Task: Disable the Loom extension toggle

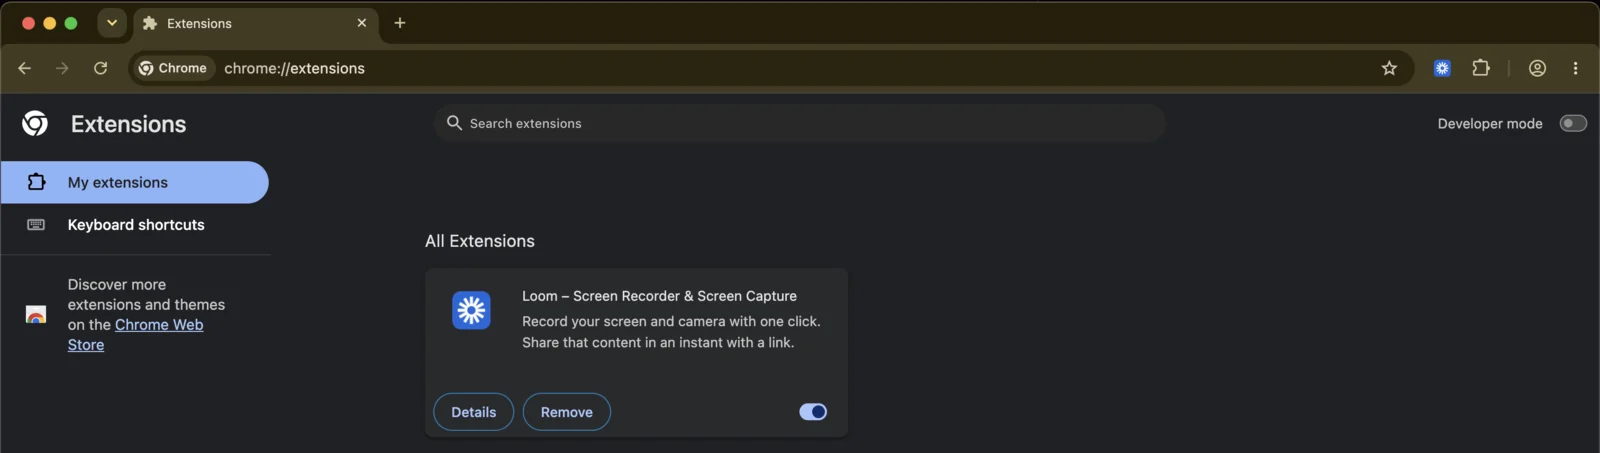Action: 813,412
